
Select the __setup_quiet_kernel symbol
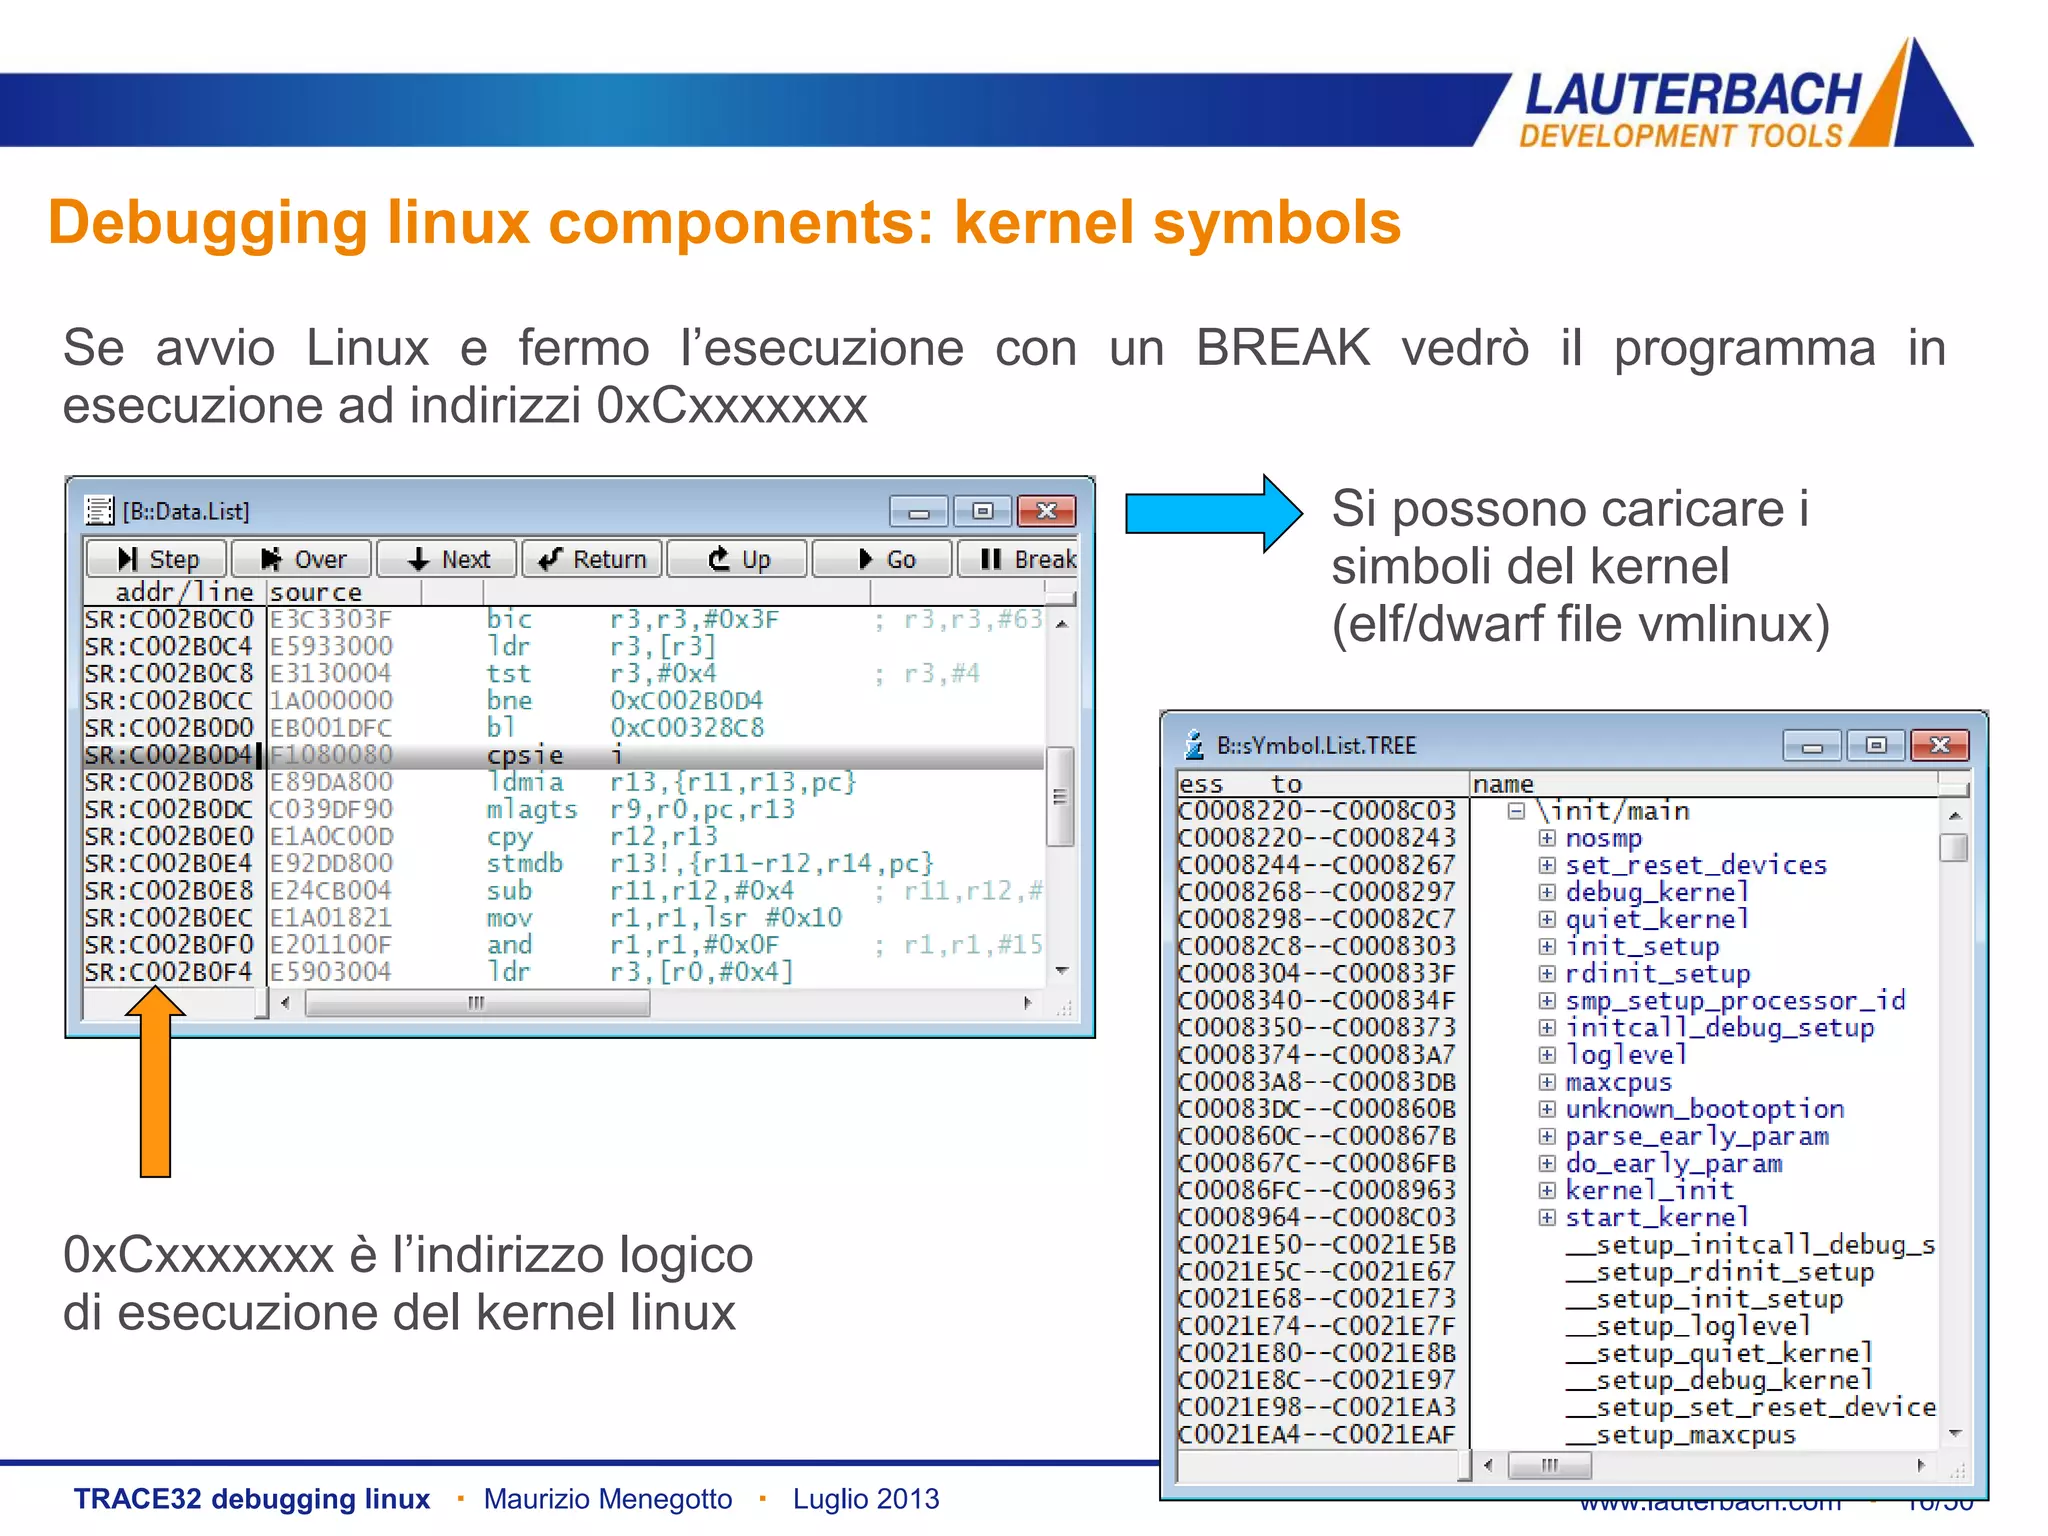tap(1718, 1353)
